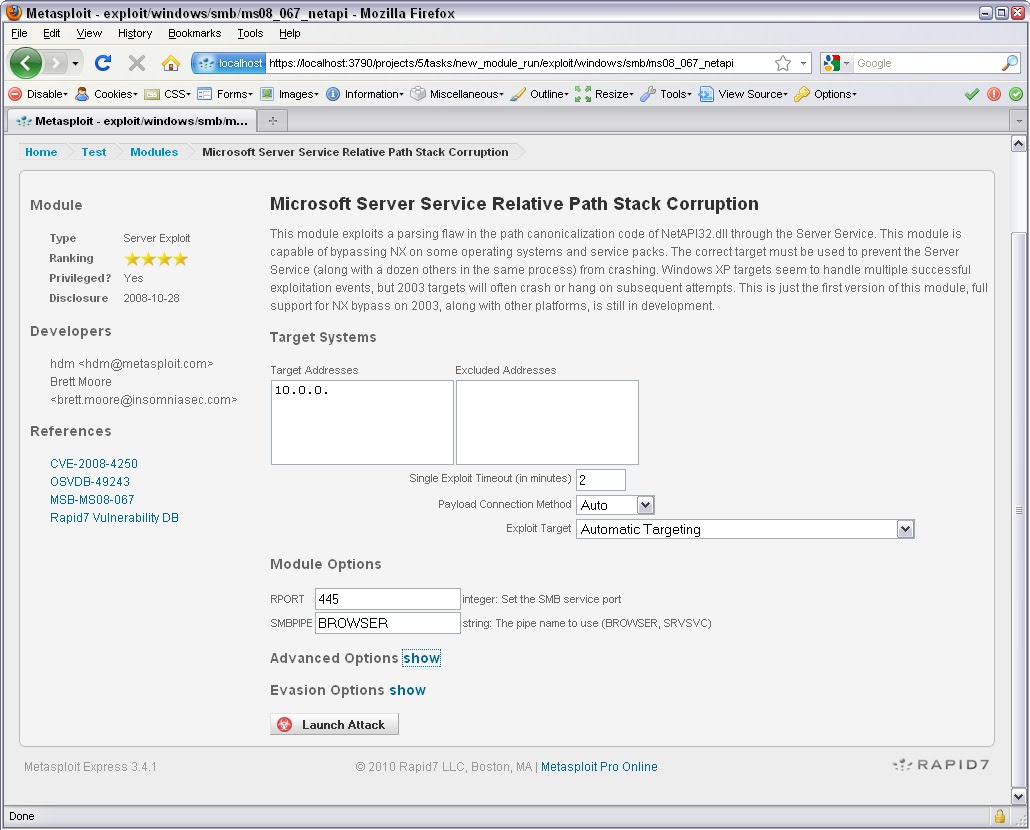Open the Outline developer toolbar menu

click(x=539, y=94)
